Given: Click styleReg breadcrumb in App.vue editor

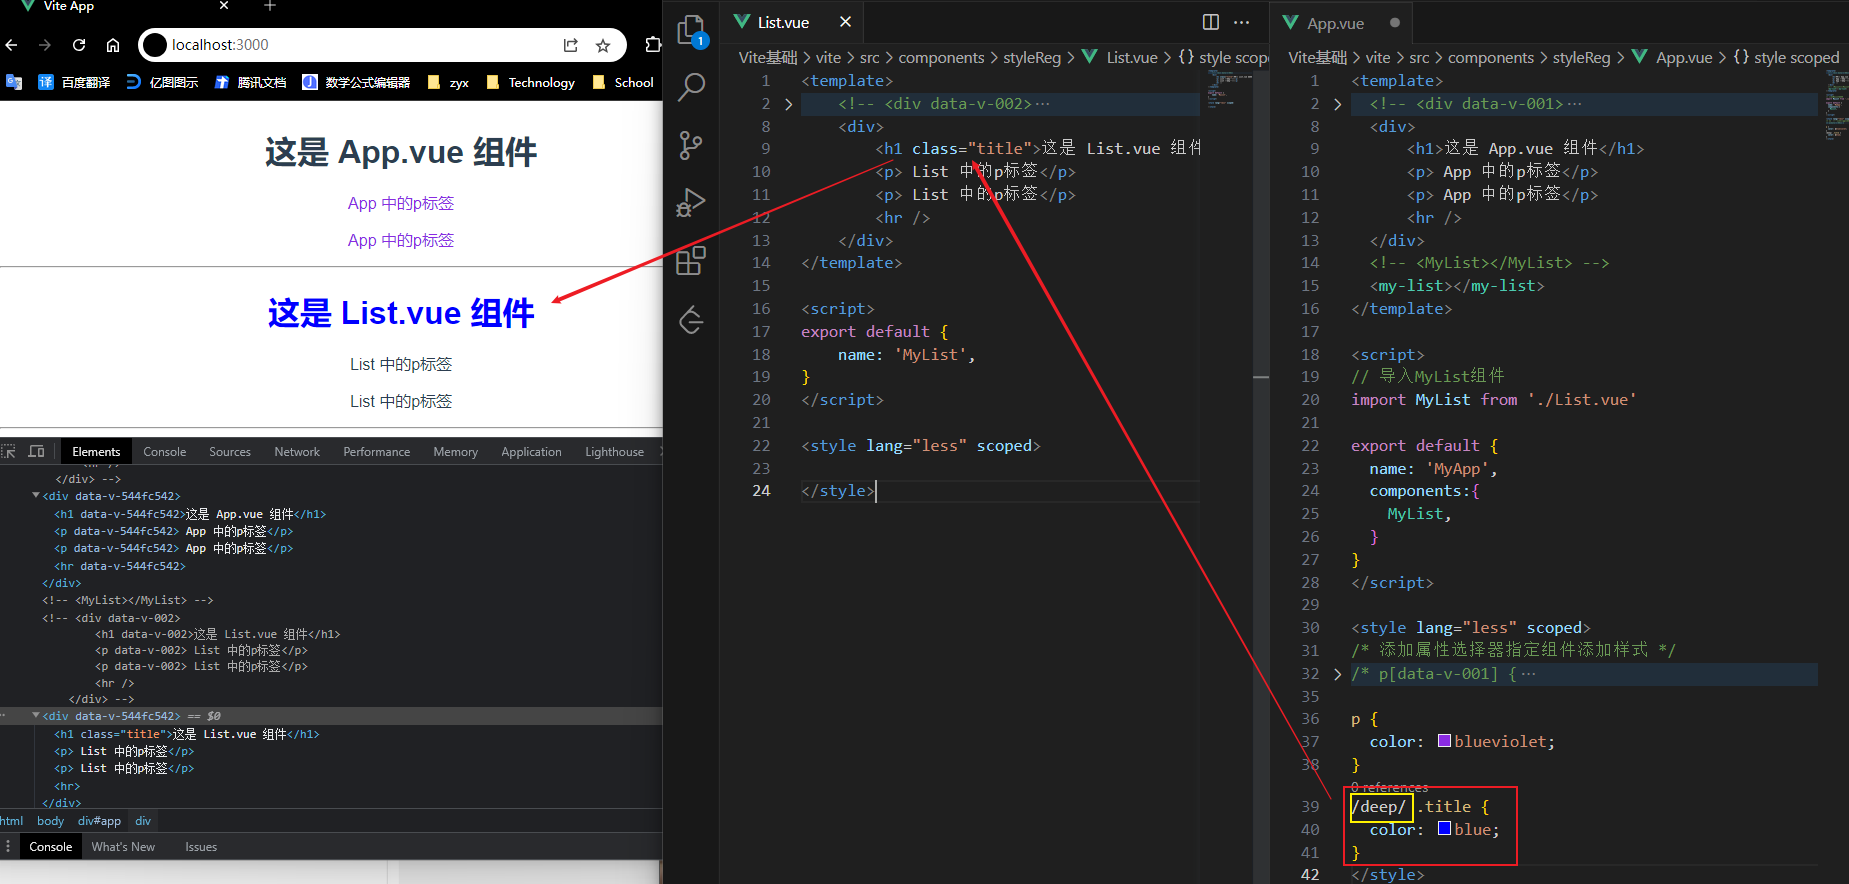Looking at the screenshot, I should click(x=1581, y=58).
